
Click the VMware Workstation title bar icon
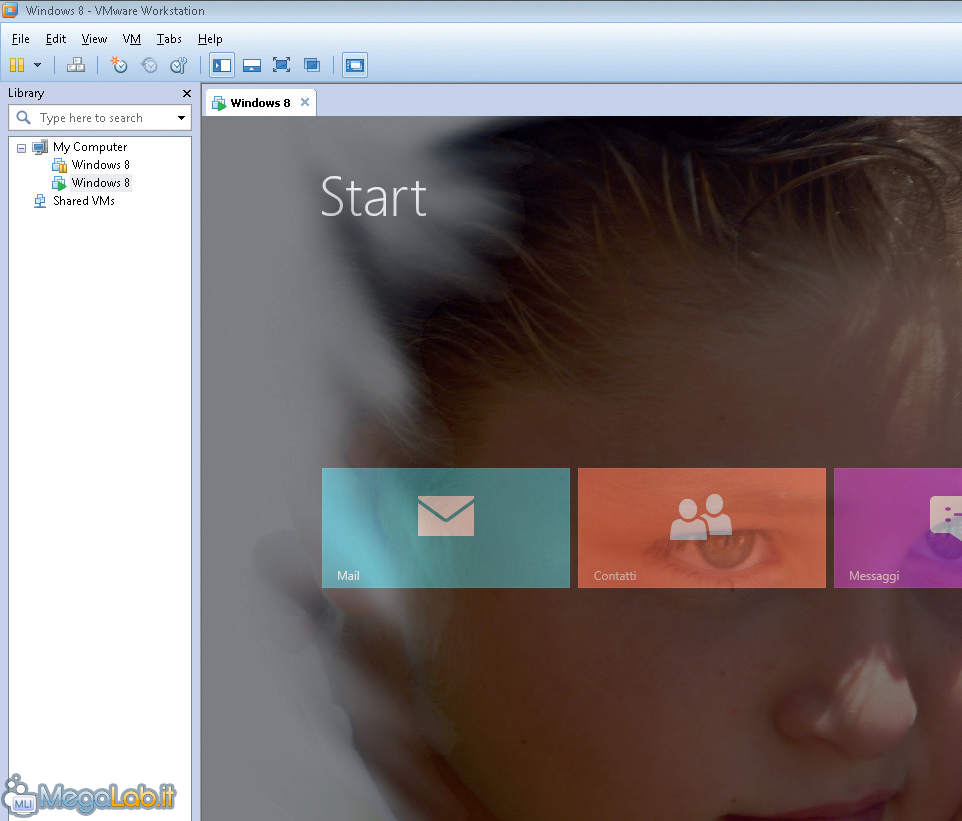pos(10,10)
